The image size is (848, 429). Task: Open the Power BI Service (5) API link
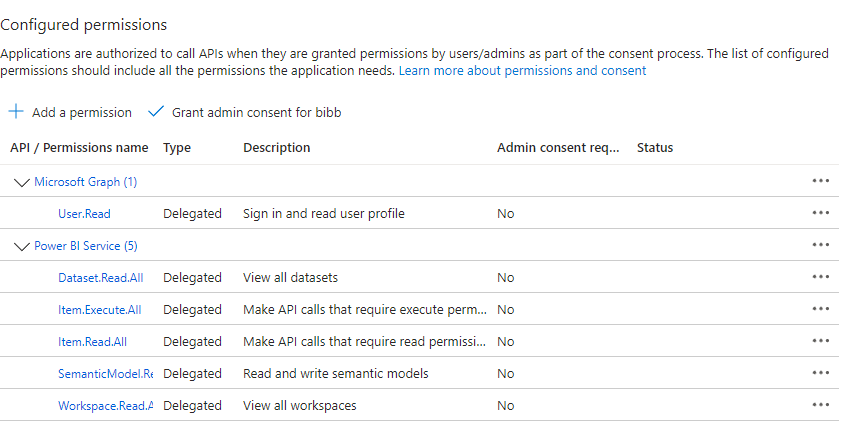85,246
